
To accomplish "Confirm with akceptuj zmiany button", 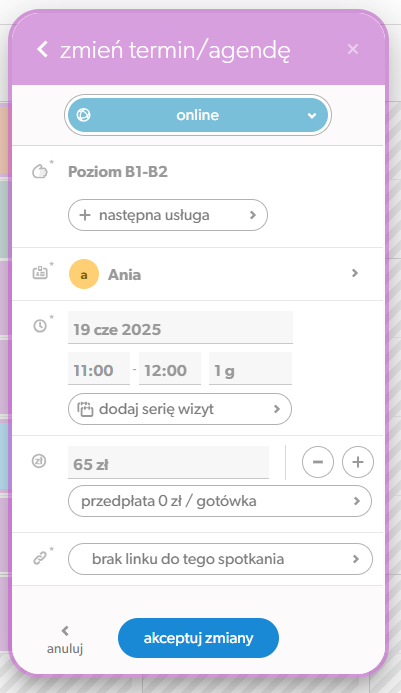I will (199, 638).
